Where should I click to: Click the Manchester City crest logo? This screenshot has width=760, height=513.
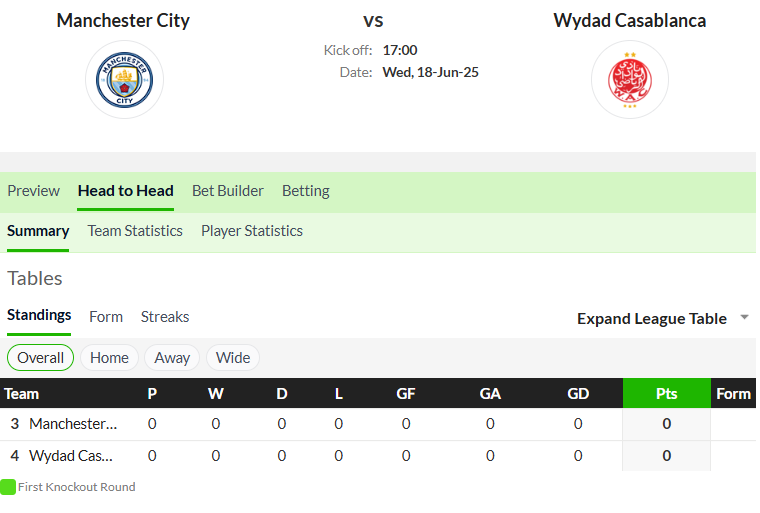[125, 80]
